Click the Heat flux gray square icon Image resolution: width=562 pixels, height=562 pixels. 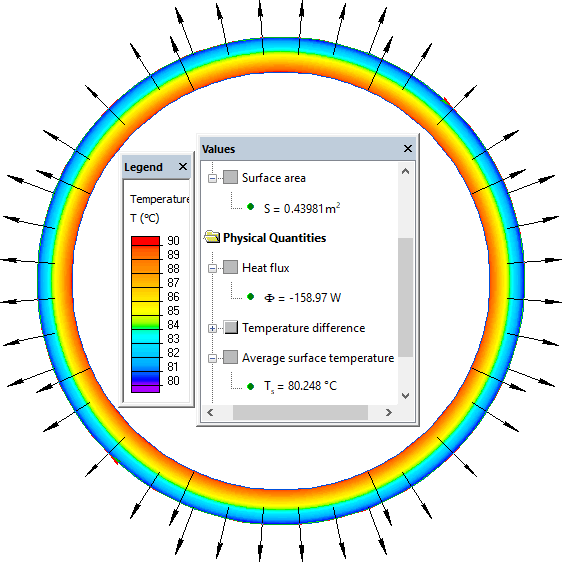[230, 267]
